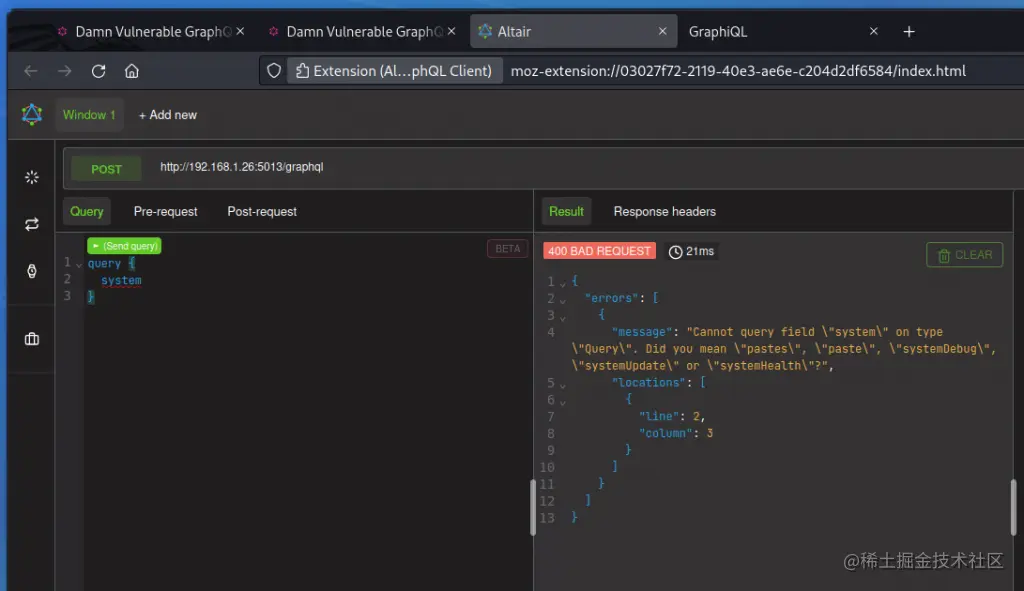Image resolution: width=1024 pixels, height=591 pixels.
Task: Open the Response headers tab
Action: (664, 212)
